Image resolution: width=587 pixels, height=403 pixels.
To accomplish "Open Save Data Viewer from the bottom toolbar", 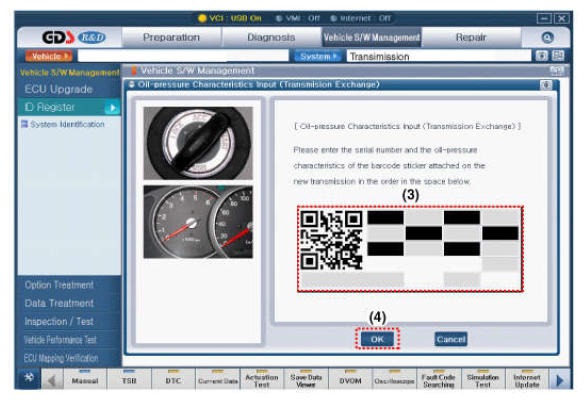I will [x=306, y=380].
